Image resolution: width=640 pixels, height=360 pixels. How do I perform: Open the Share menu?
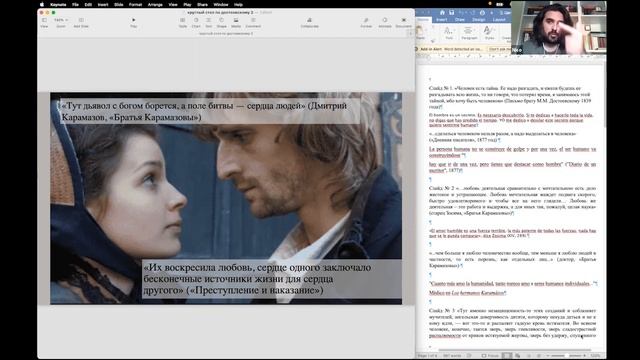pos(202,4)
